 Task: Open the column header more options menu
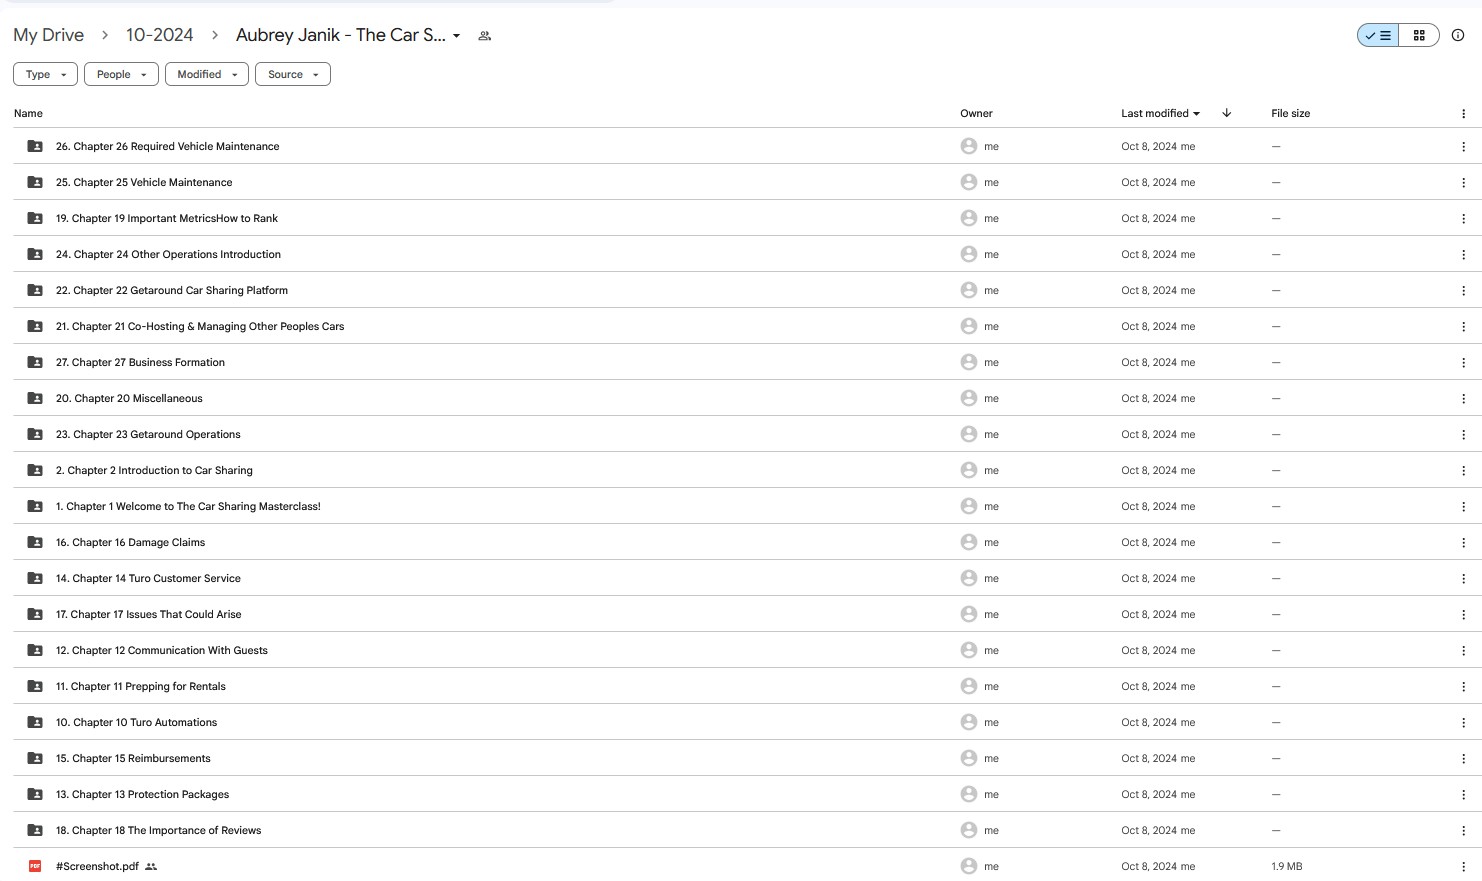tap(1464, 114)
